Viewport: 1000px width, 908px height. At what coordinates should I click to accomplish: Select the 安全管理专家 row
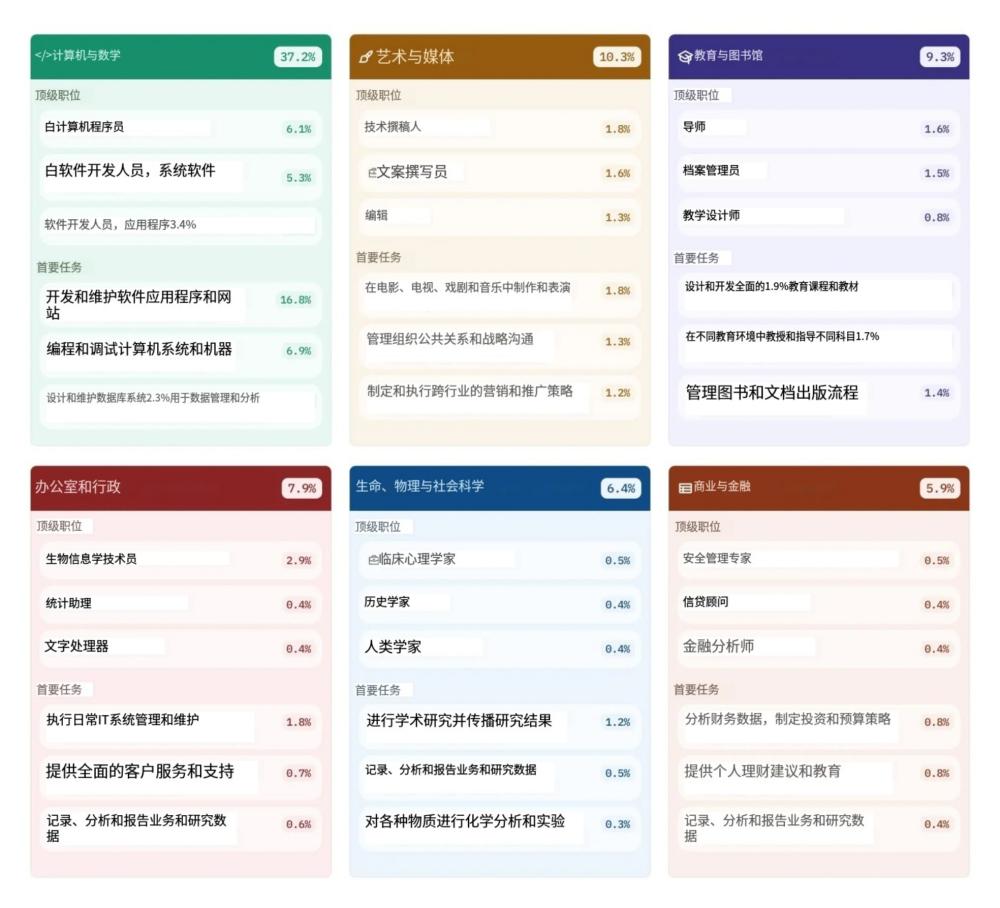click(x=818, y=560)
